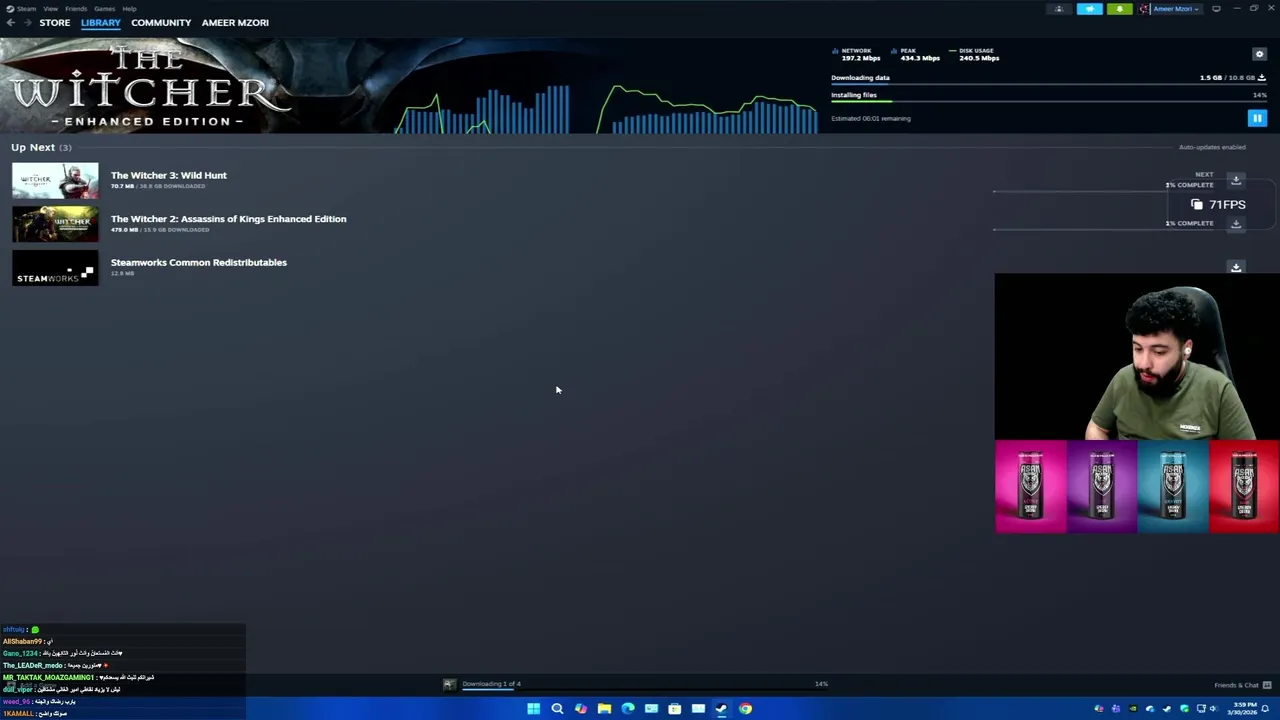This screenshot has width=1280, height=720.
Task: Click the PEAK 434.3 Mbps stat
Action: [x=916, y=54]
